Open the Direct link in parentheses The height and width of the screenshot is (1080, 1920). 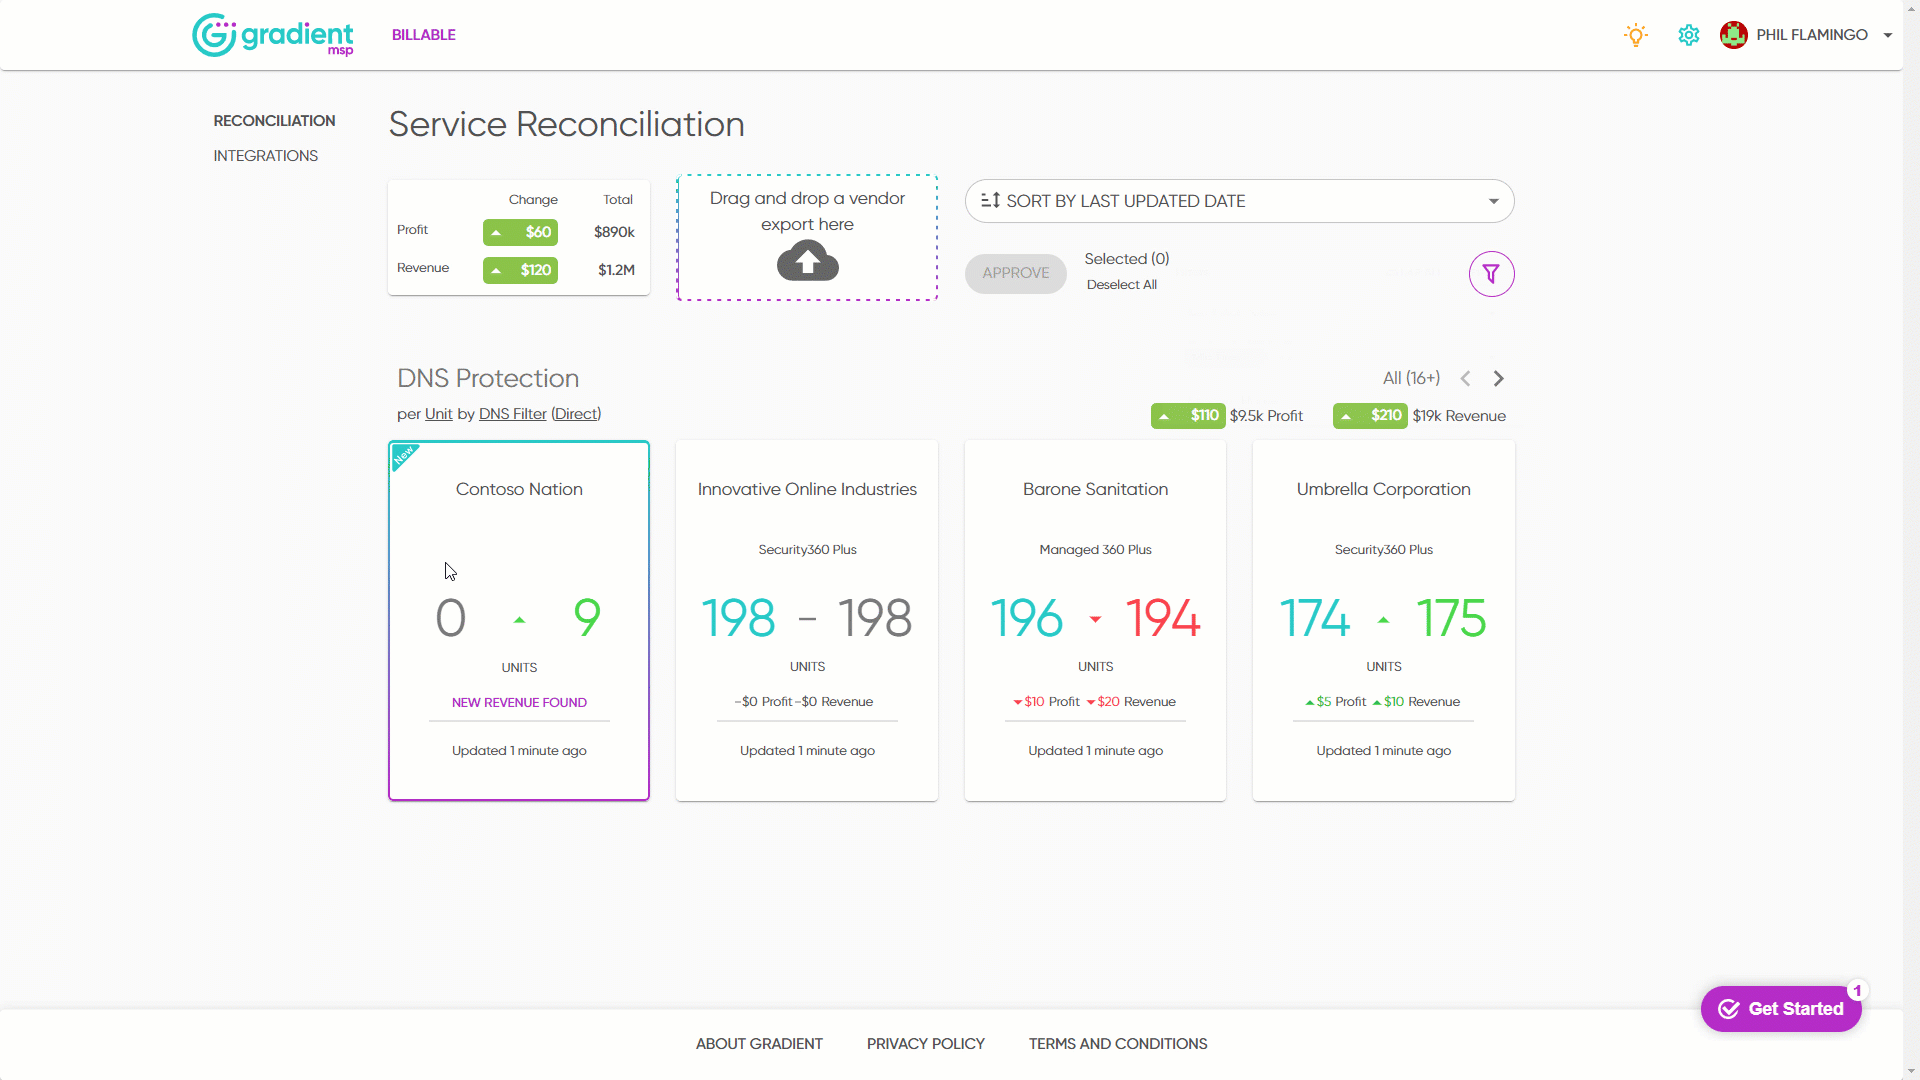tap(576, 414)
